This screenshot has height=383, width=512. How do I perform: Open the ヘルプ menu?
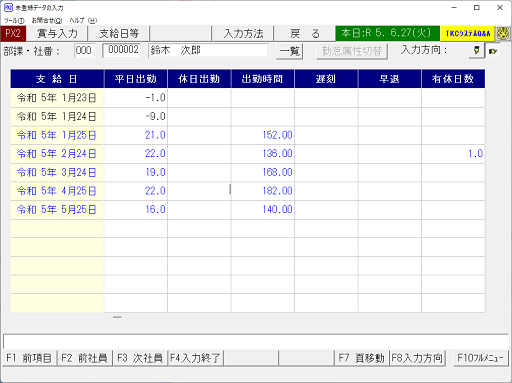pyautogui.click(x=83, y=20)
